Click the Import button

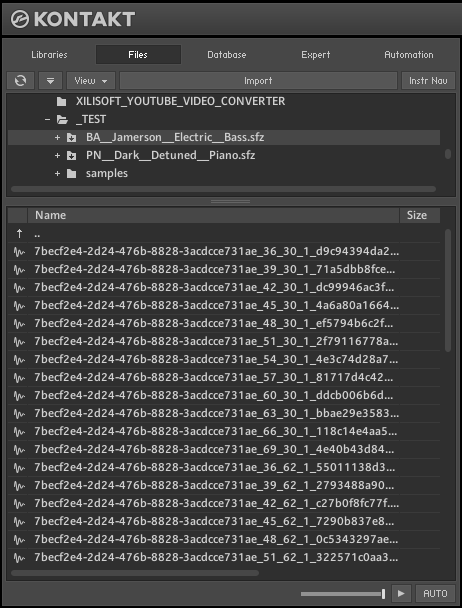tap(258, 81)
